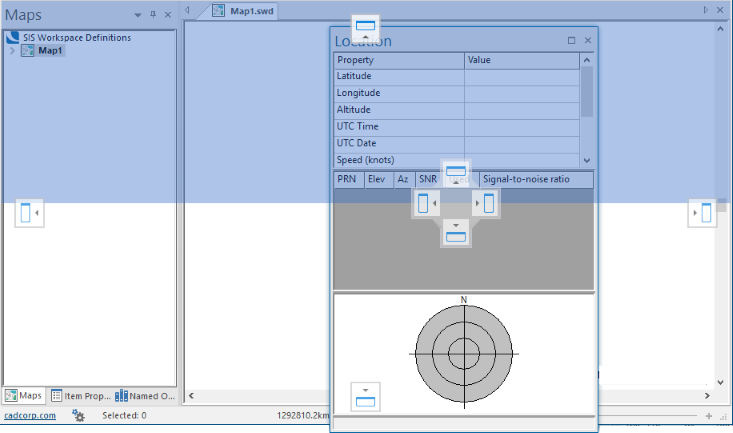The width and height of the screenshot is (733, 433).
Task: Click the center compass dock-top guide
Action: point(456,173)
